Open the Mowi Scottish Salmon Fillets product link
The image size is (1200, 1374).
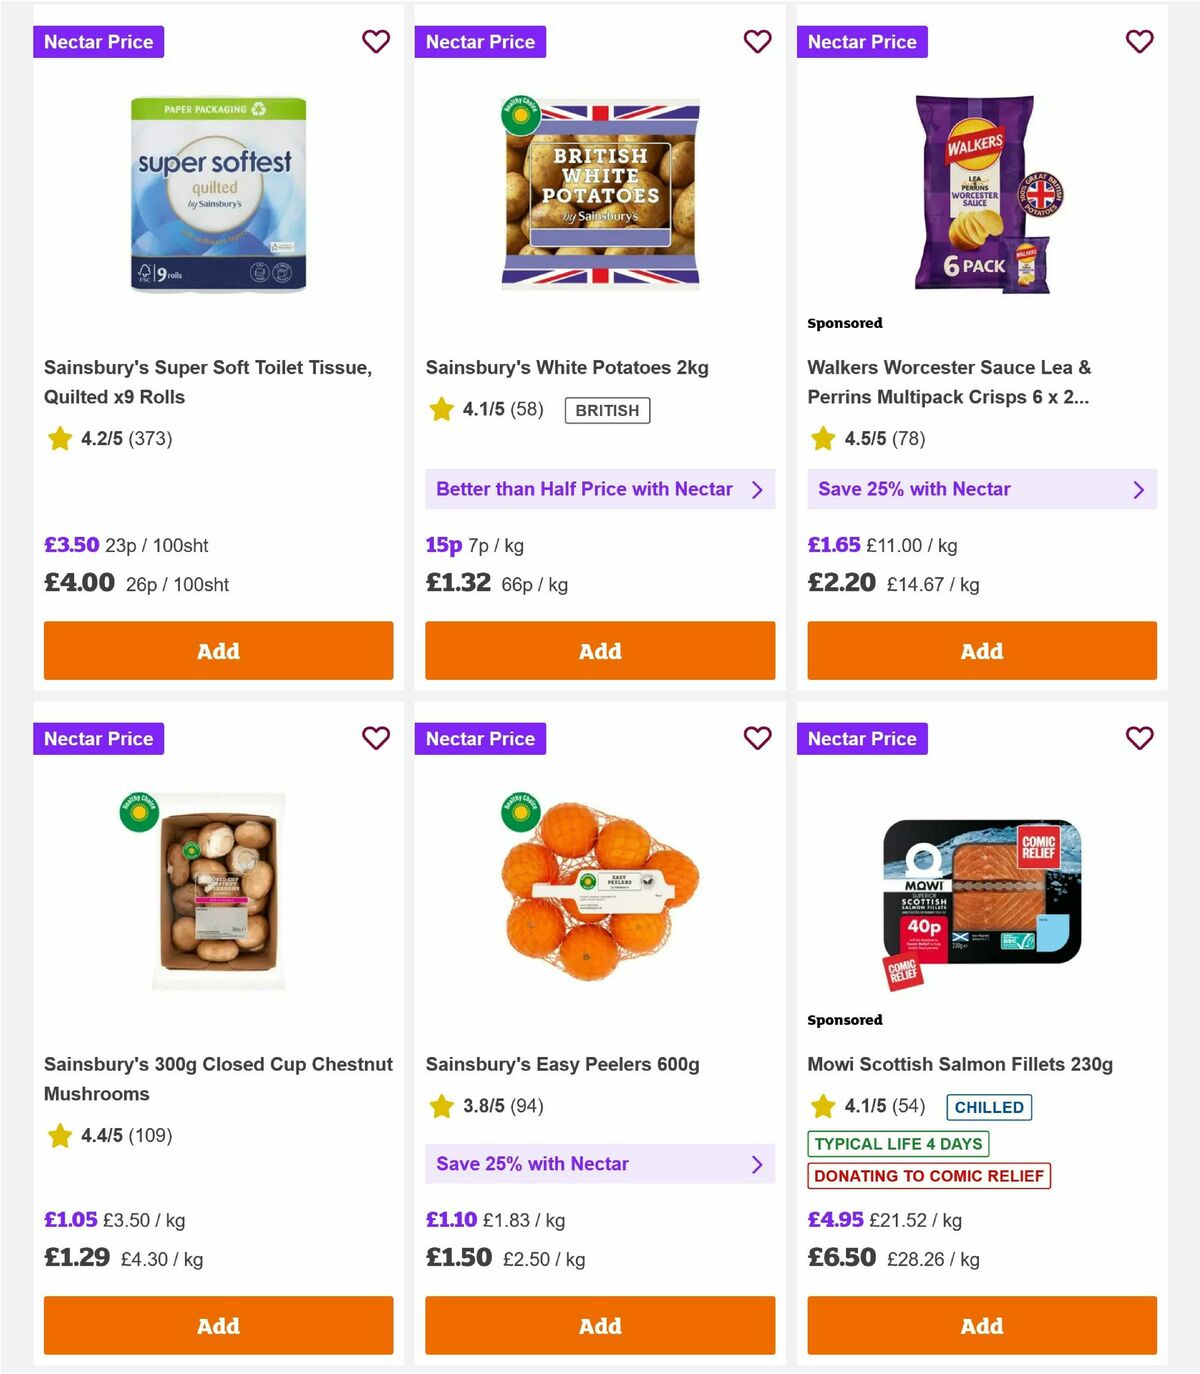coord(960,1064)
